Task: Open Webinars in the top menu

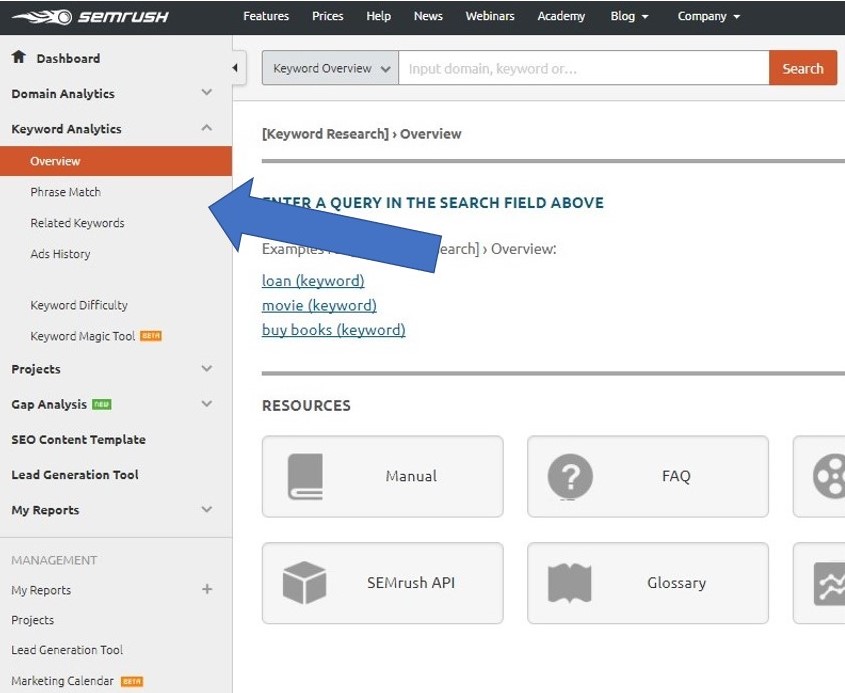Action: point(490,16)
